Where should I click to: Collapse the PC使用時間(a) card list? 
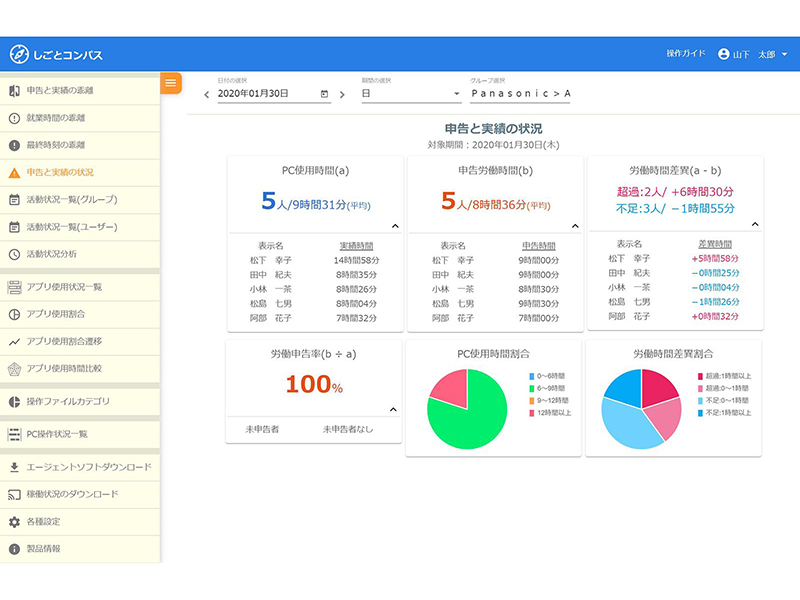click(395, 226)
